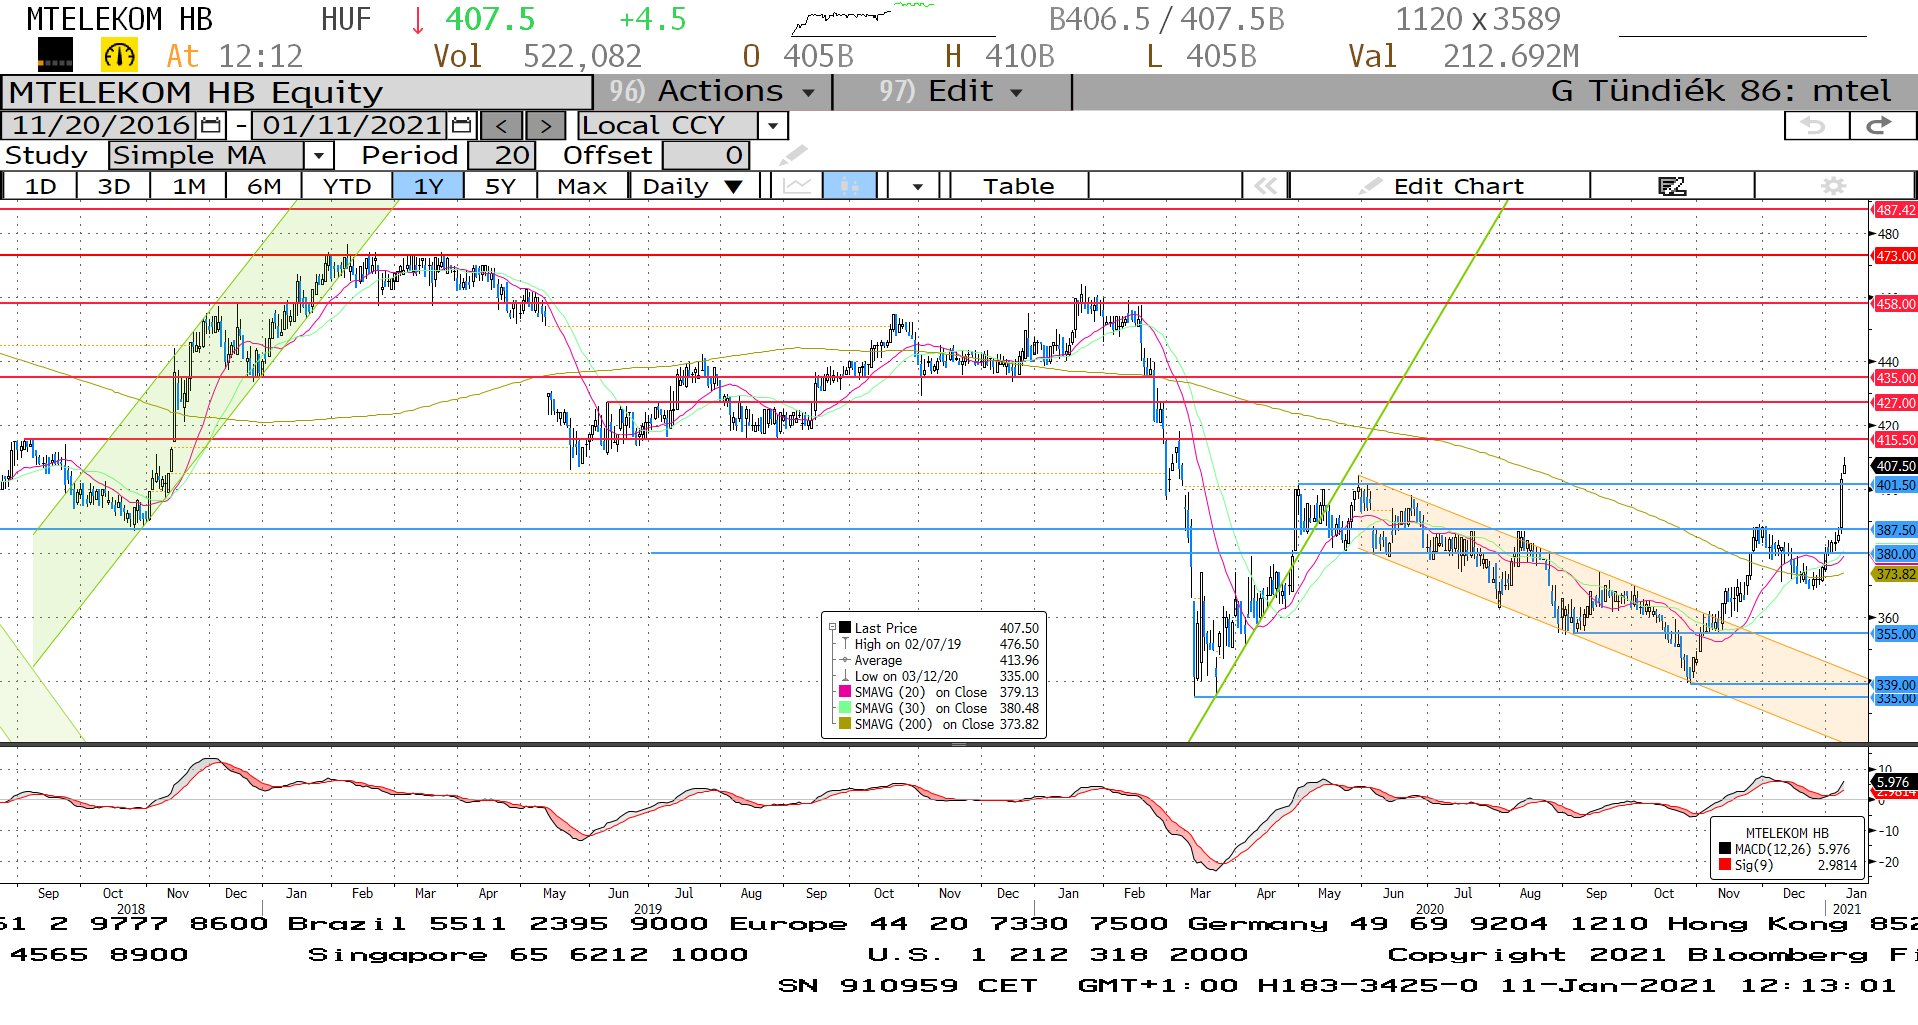Click the Offset input field showing 0
The width and height of the screenshot is (1918, 1025).
(x=705, y=155)
